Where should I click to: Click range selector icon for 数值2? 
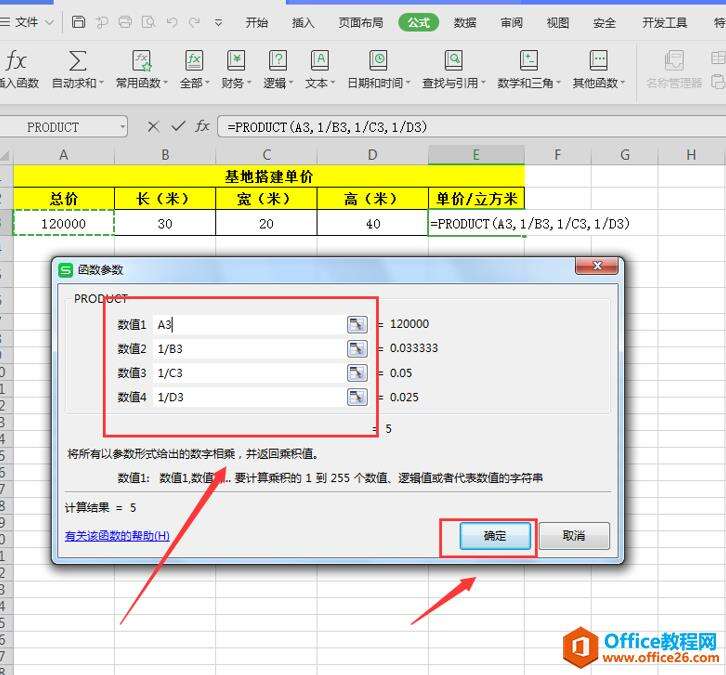(357, 349)
